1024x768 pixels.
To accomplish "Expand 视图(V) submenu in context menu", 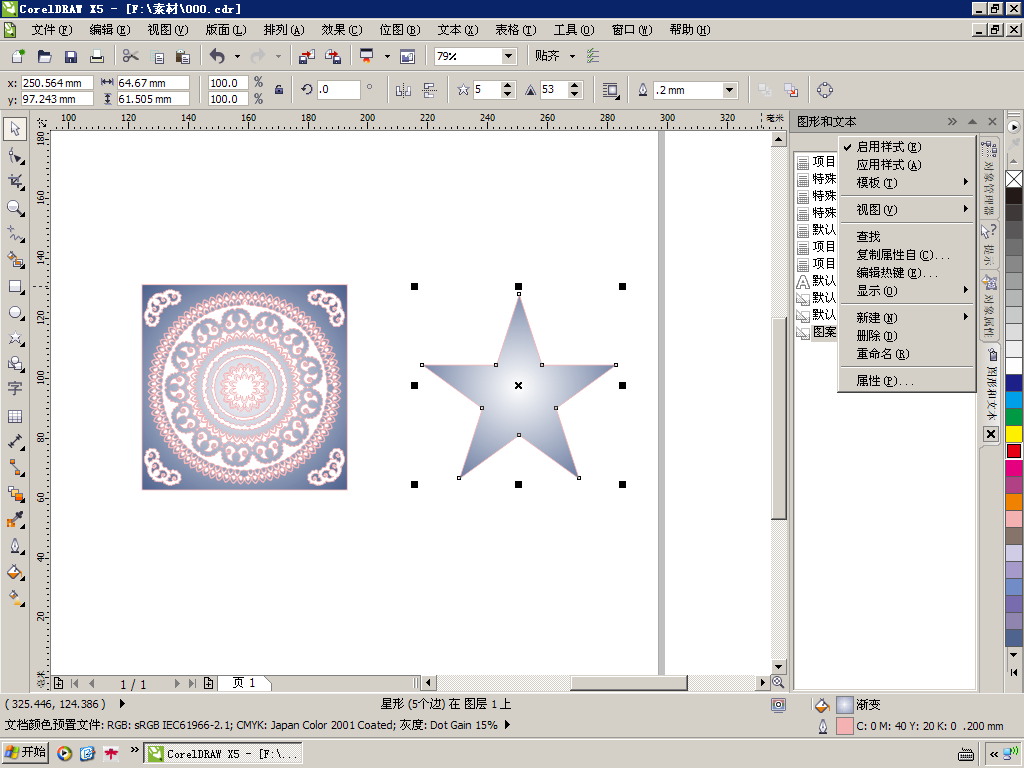I will pos(907,209).
